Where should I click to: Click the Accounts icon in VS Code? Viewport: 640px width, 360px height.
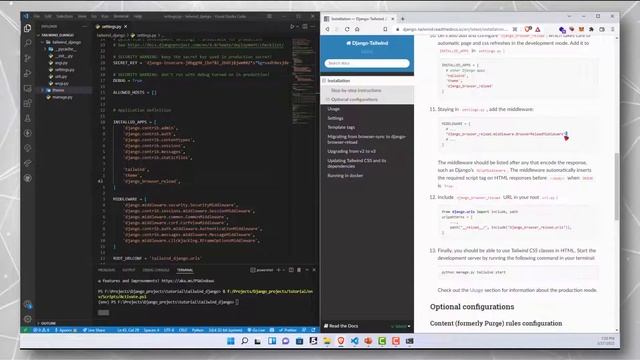27,304
